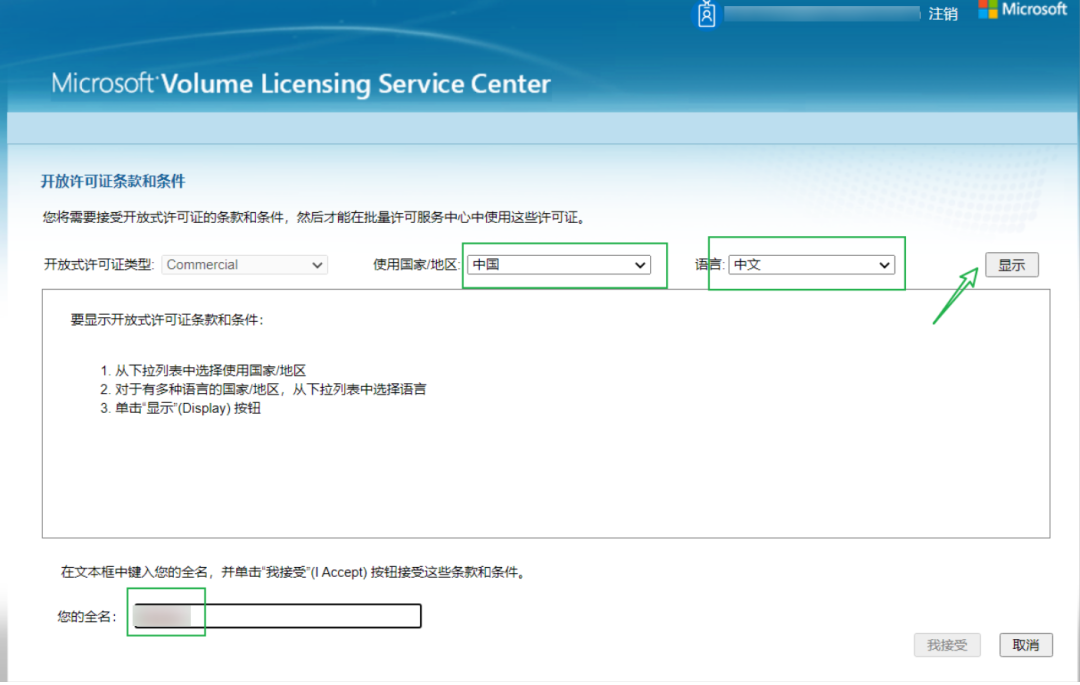This screenshot has width=1080, height=685.
Task: Click the Microsoft Volume Licensing Service Center title
Action: click(x=301, y=84)
